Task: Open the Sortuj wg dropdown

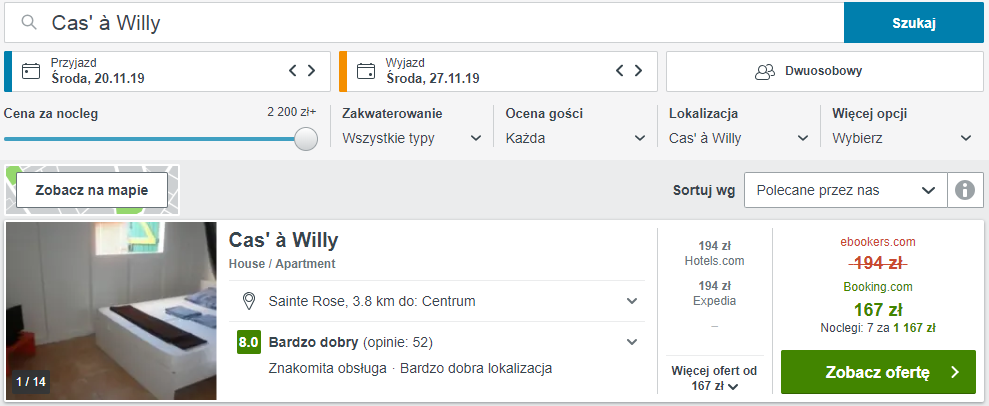Action: (846, 190)
